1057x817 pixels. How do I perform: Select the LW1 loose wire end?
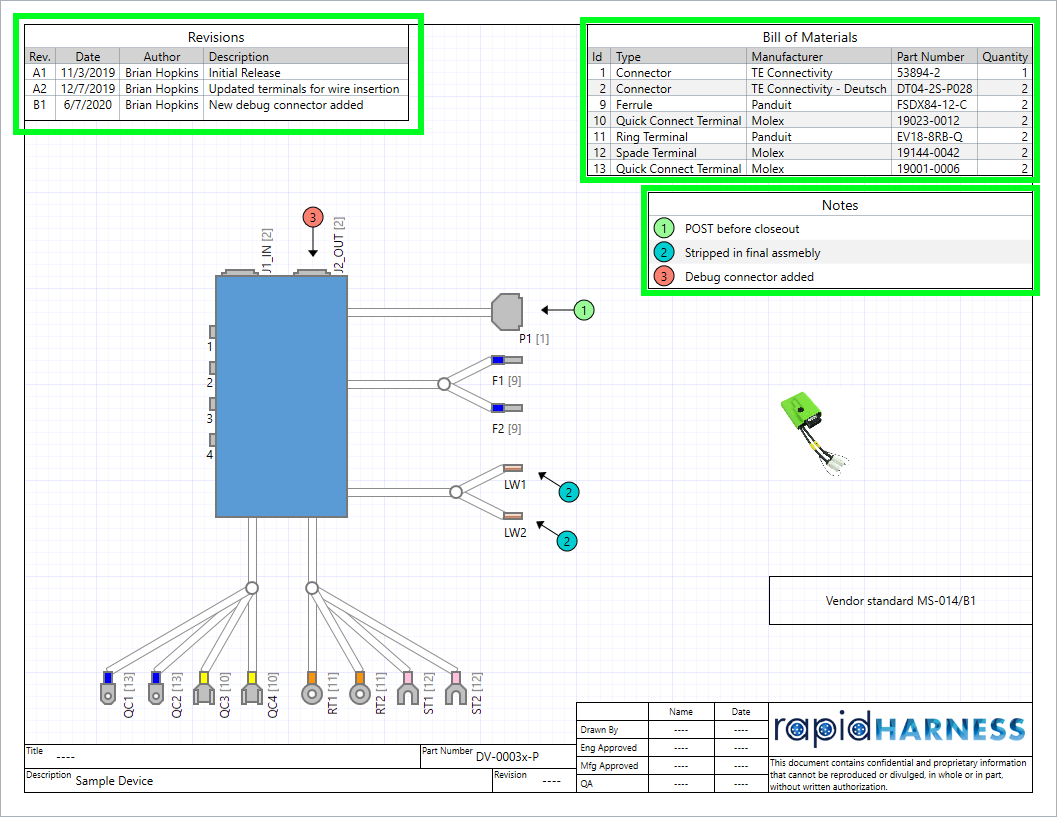pyautogui.click(x=513, y=468)
